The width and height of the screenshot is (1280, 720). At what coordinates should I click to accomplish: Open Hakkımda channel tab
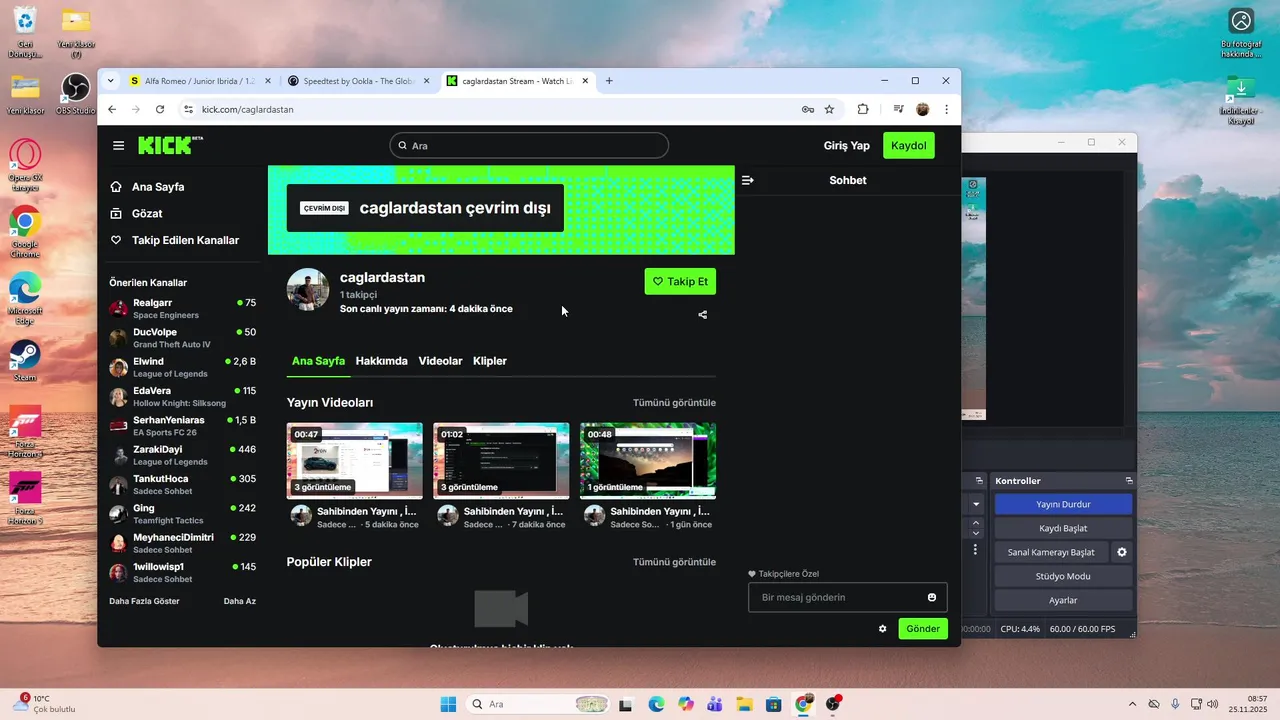381,361
